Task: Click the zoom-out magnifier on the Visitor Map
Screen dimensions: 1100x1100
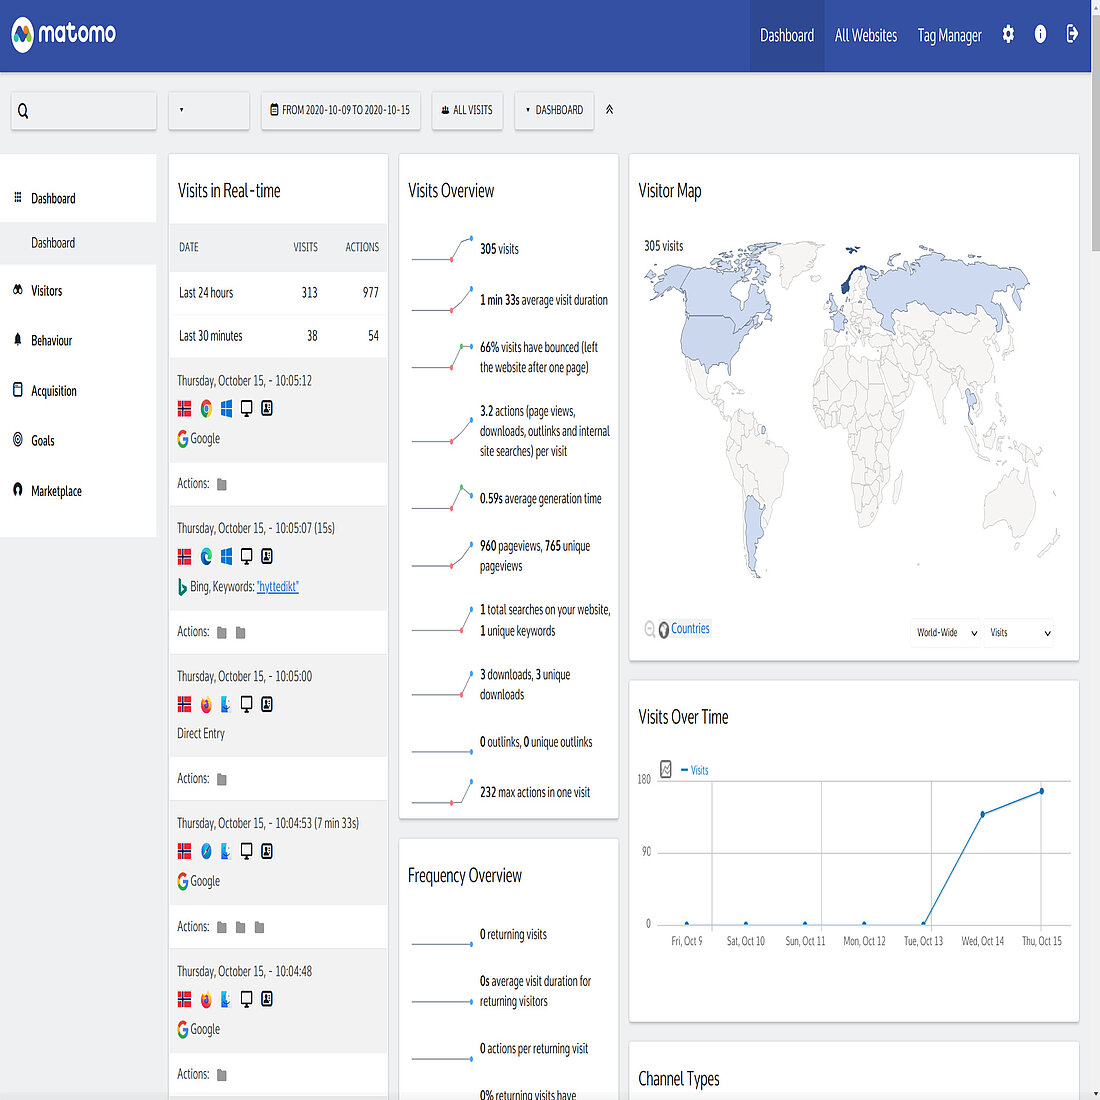Action: 650,629
